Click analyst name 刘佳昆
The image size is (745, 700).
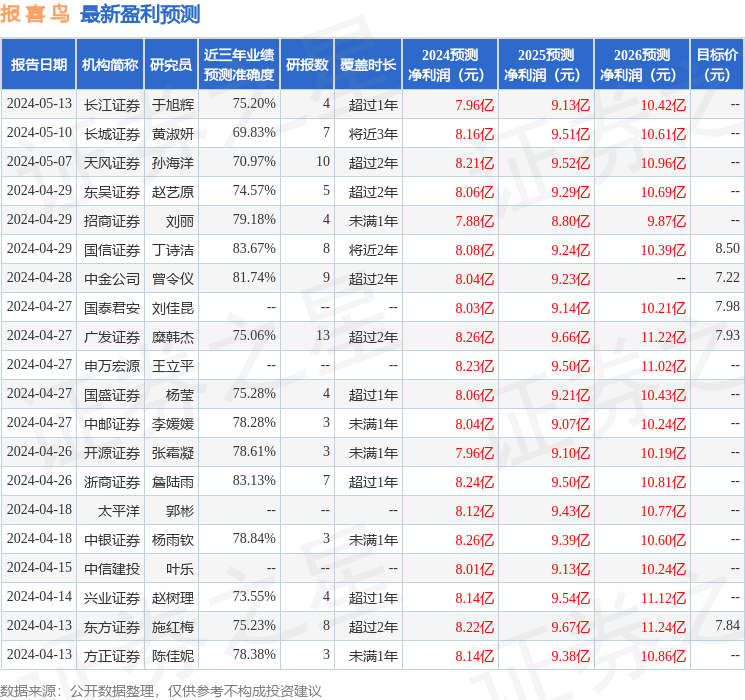click(x=173, y=307)
